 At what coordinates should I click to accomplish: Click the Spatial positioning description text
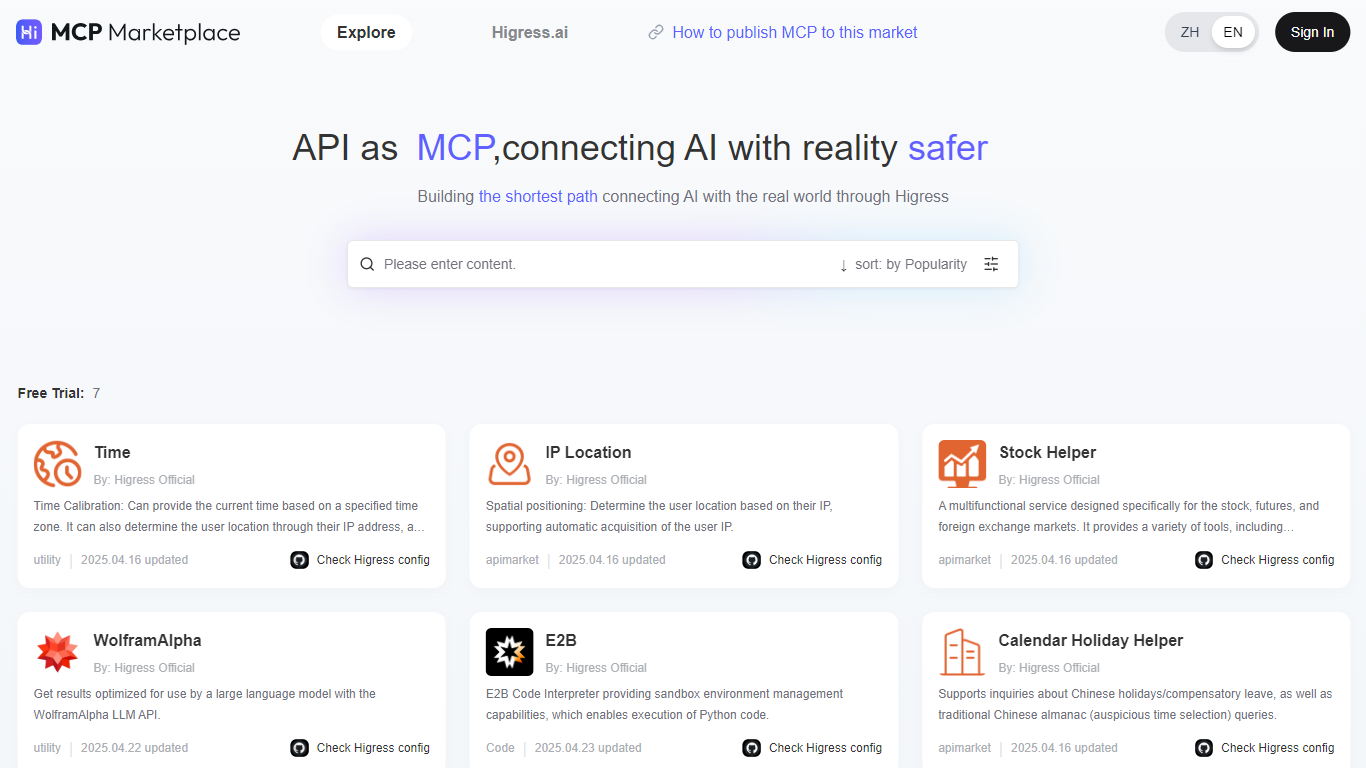tap(659, 516)
